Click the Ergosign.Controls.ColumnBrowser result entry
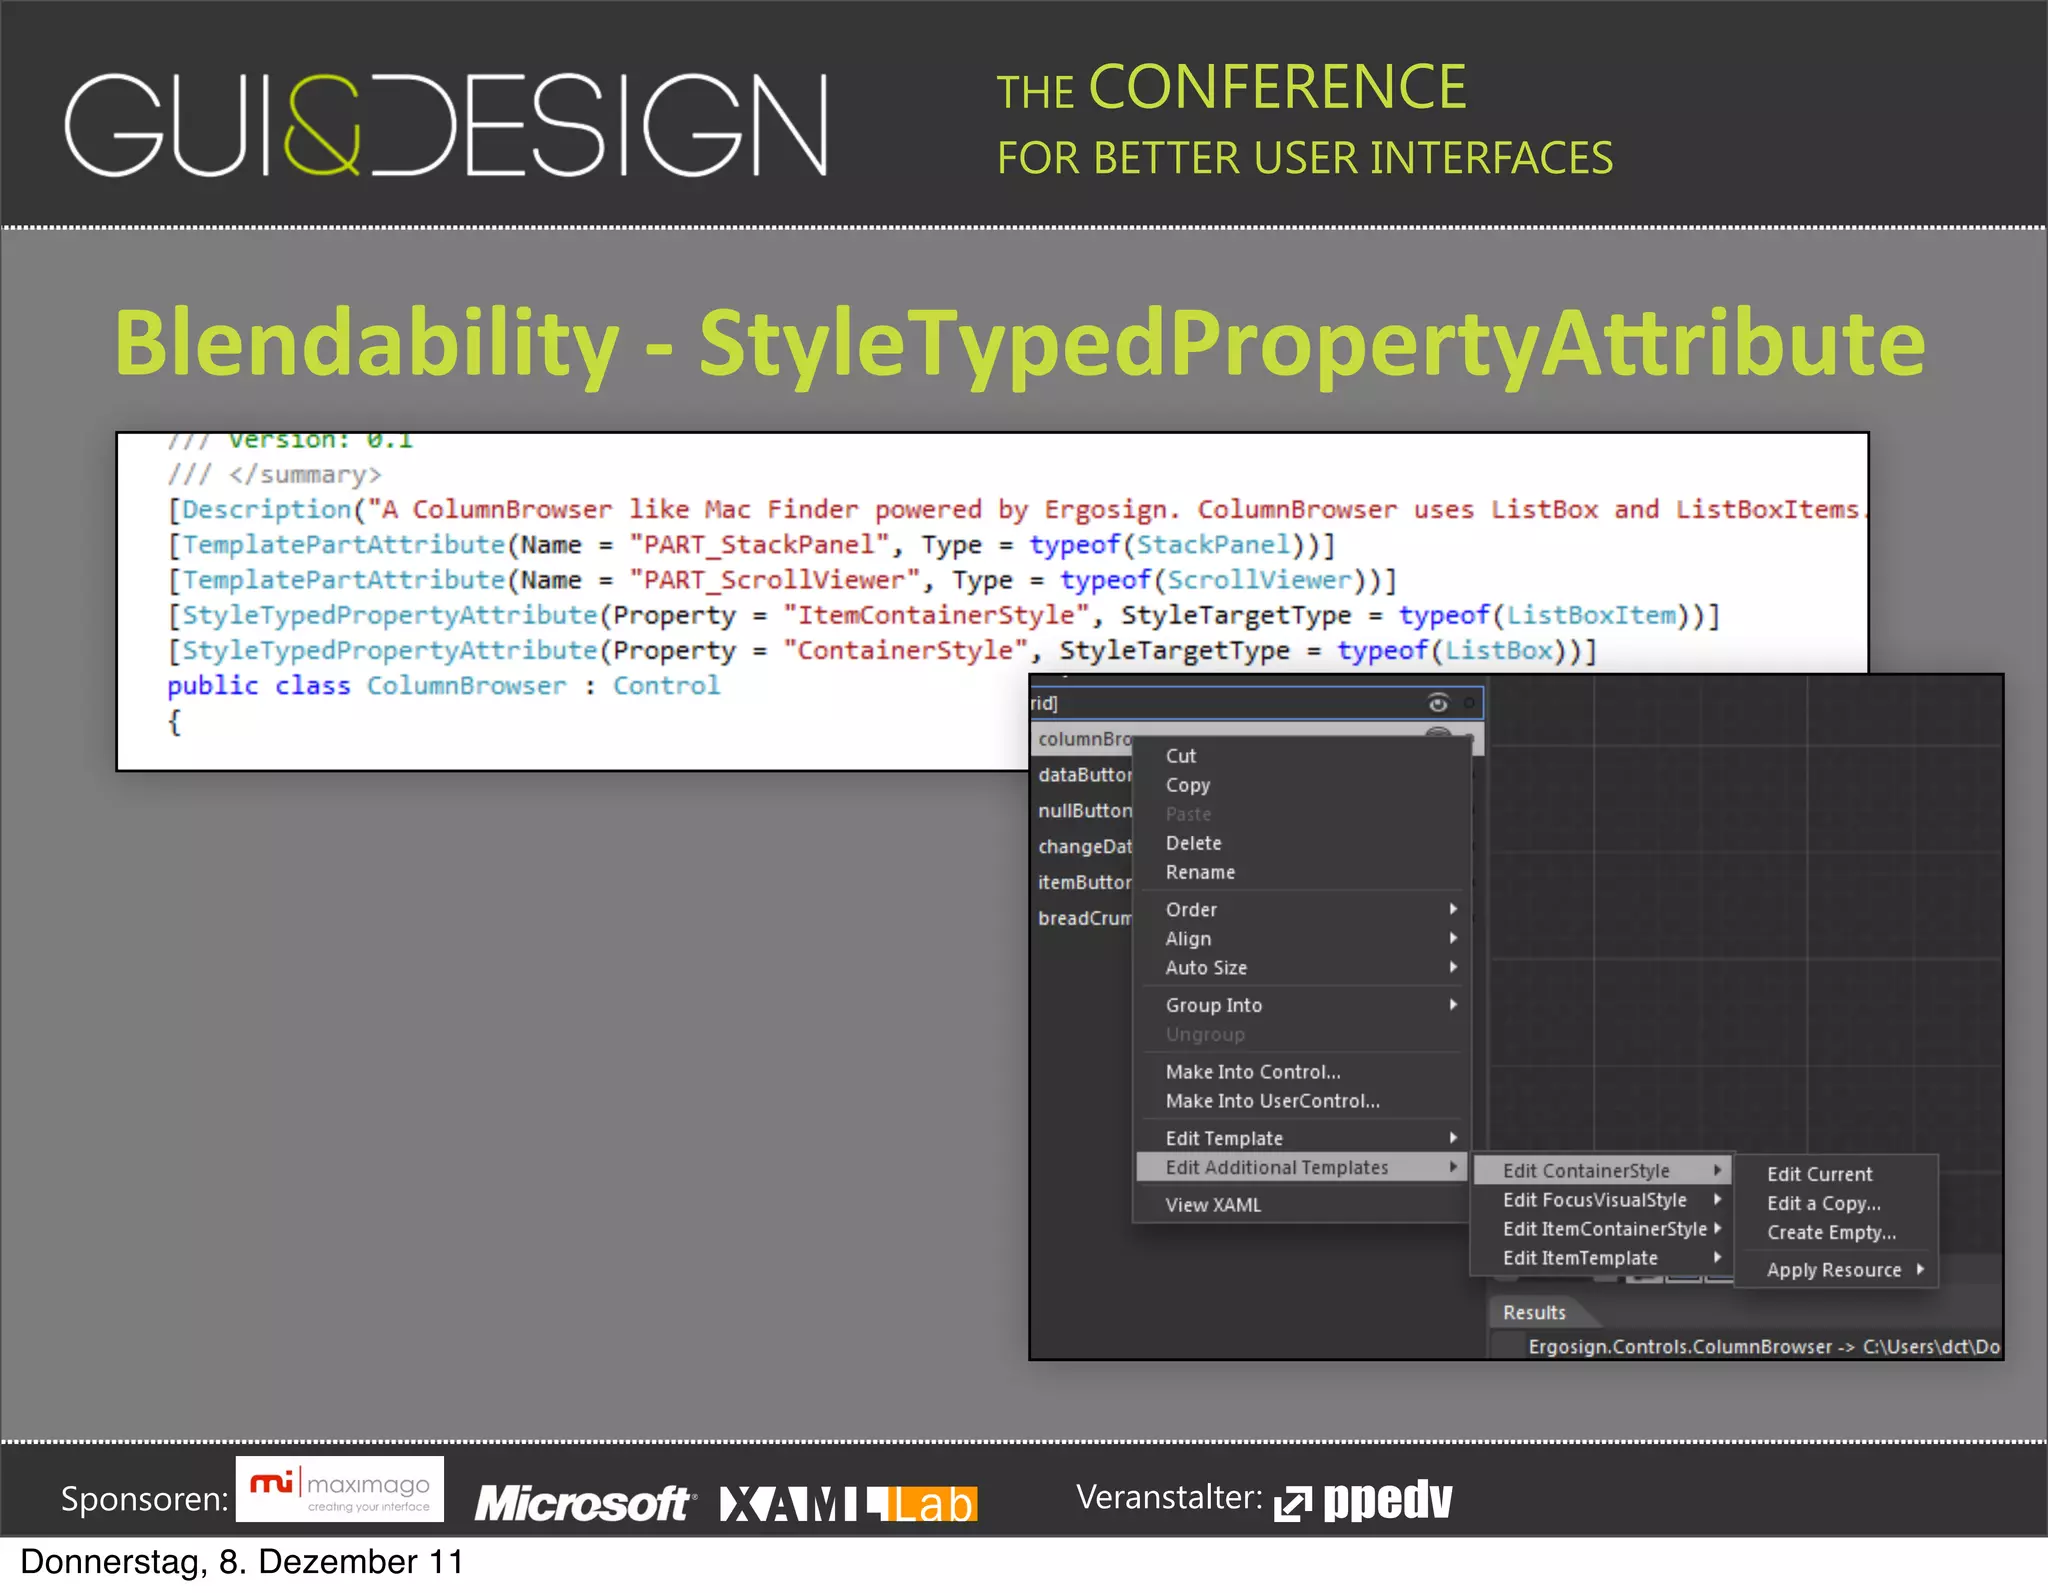 [x=1764, y=1346]
